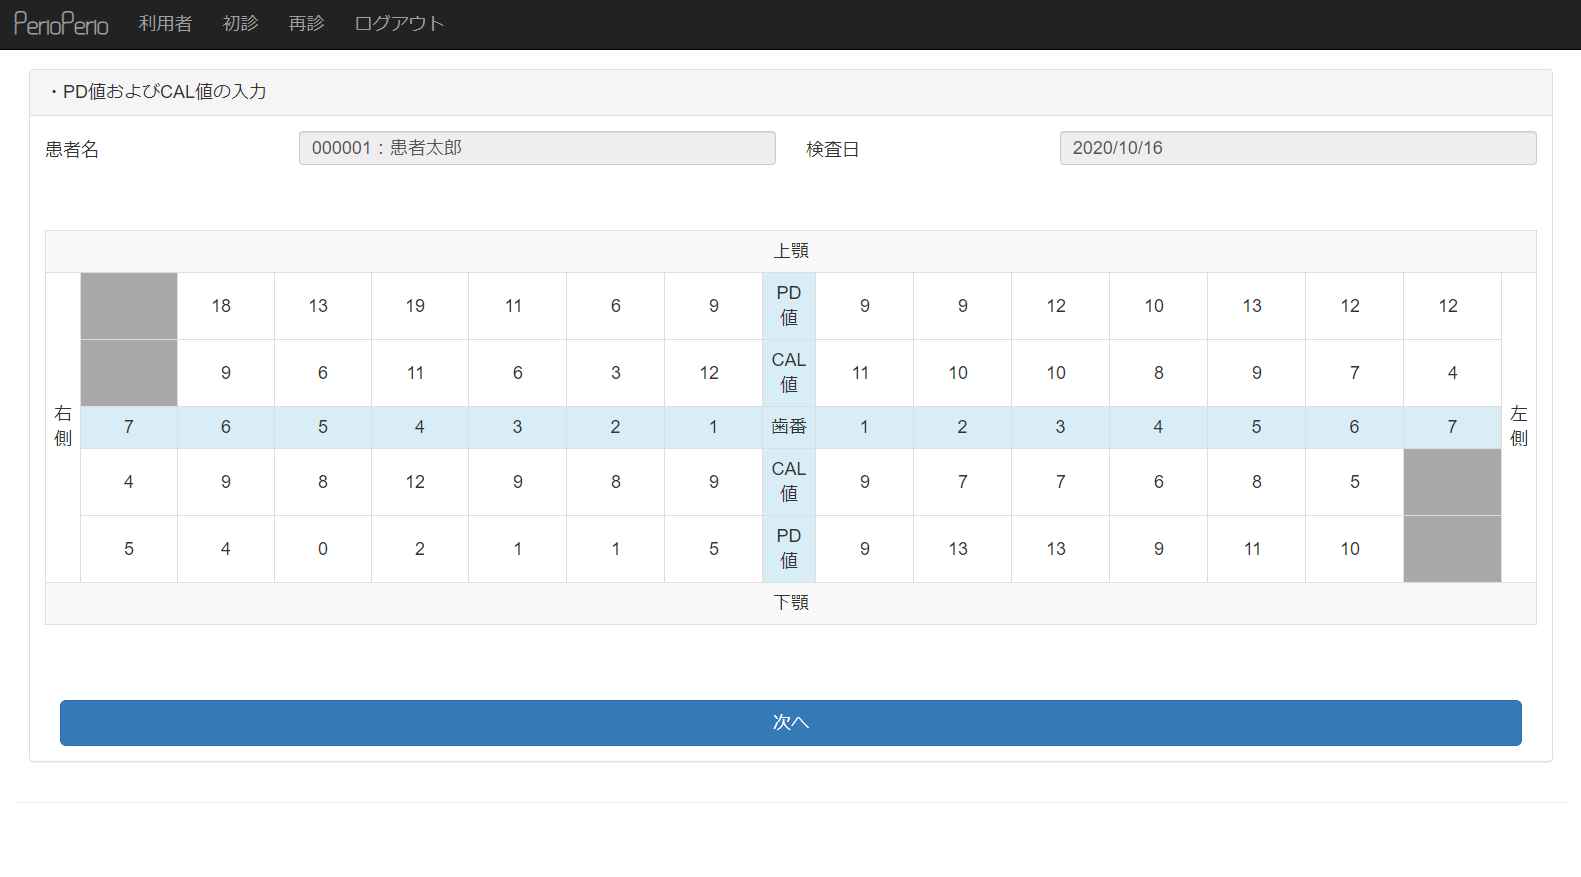
Task: Open the 利用者 menu
Action: tap(165, 24)
